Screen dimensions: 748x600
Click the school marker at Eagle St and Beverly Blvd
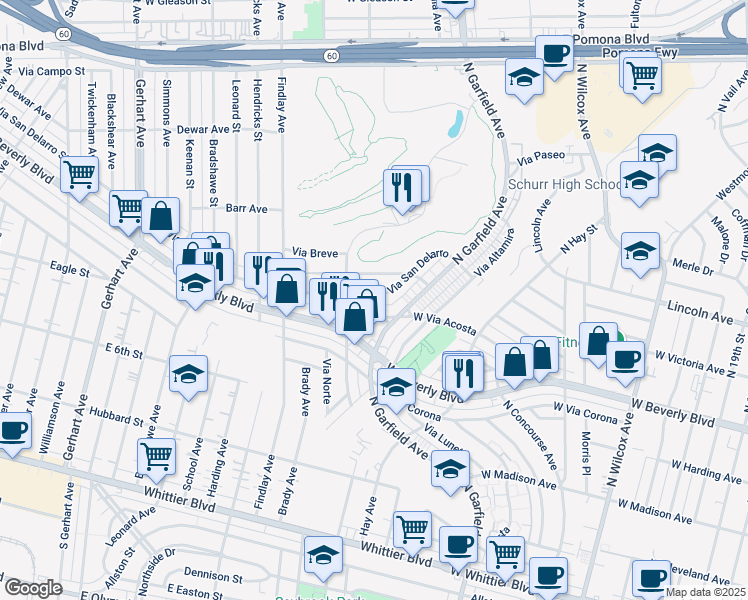coord(195,286)
